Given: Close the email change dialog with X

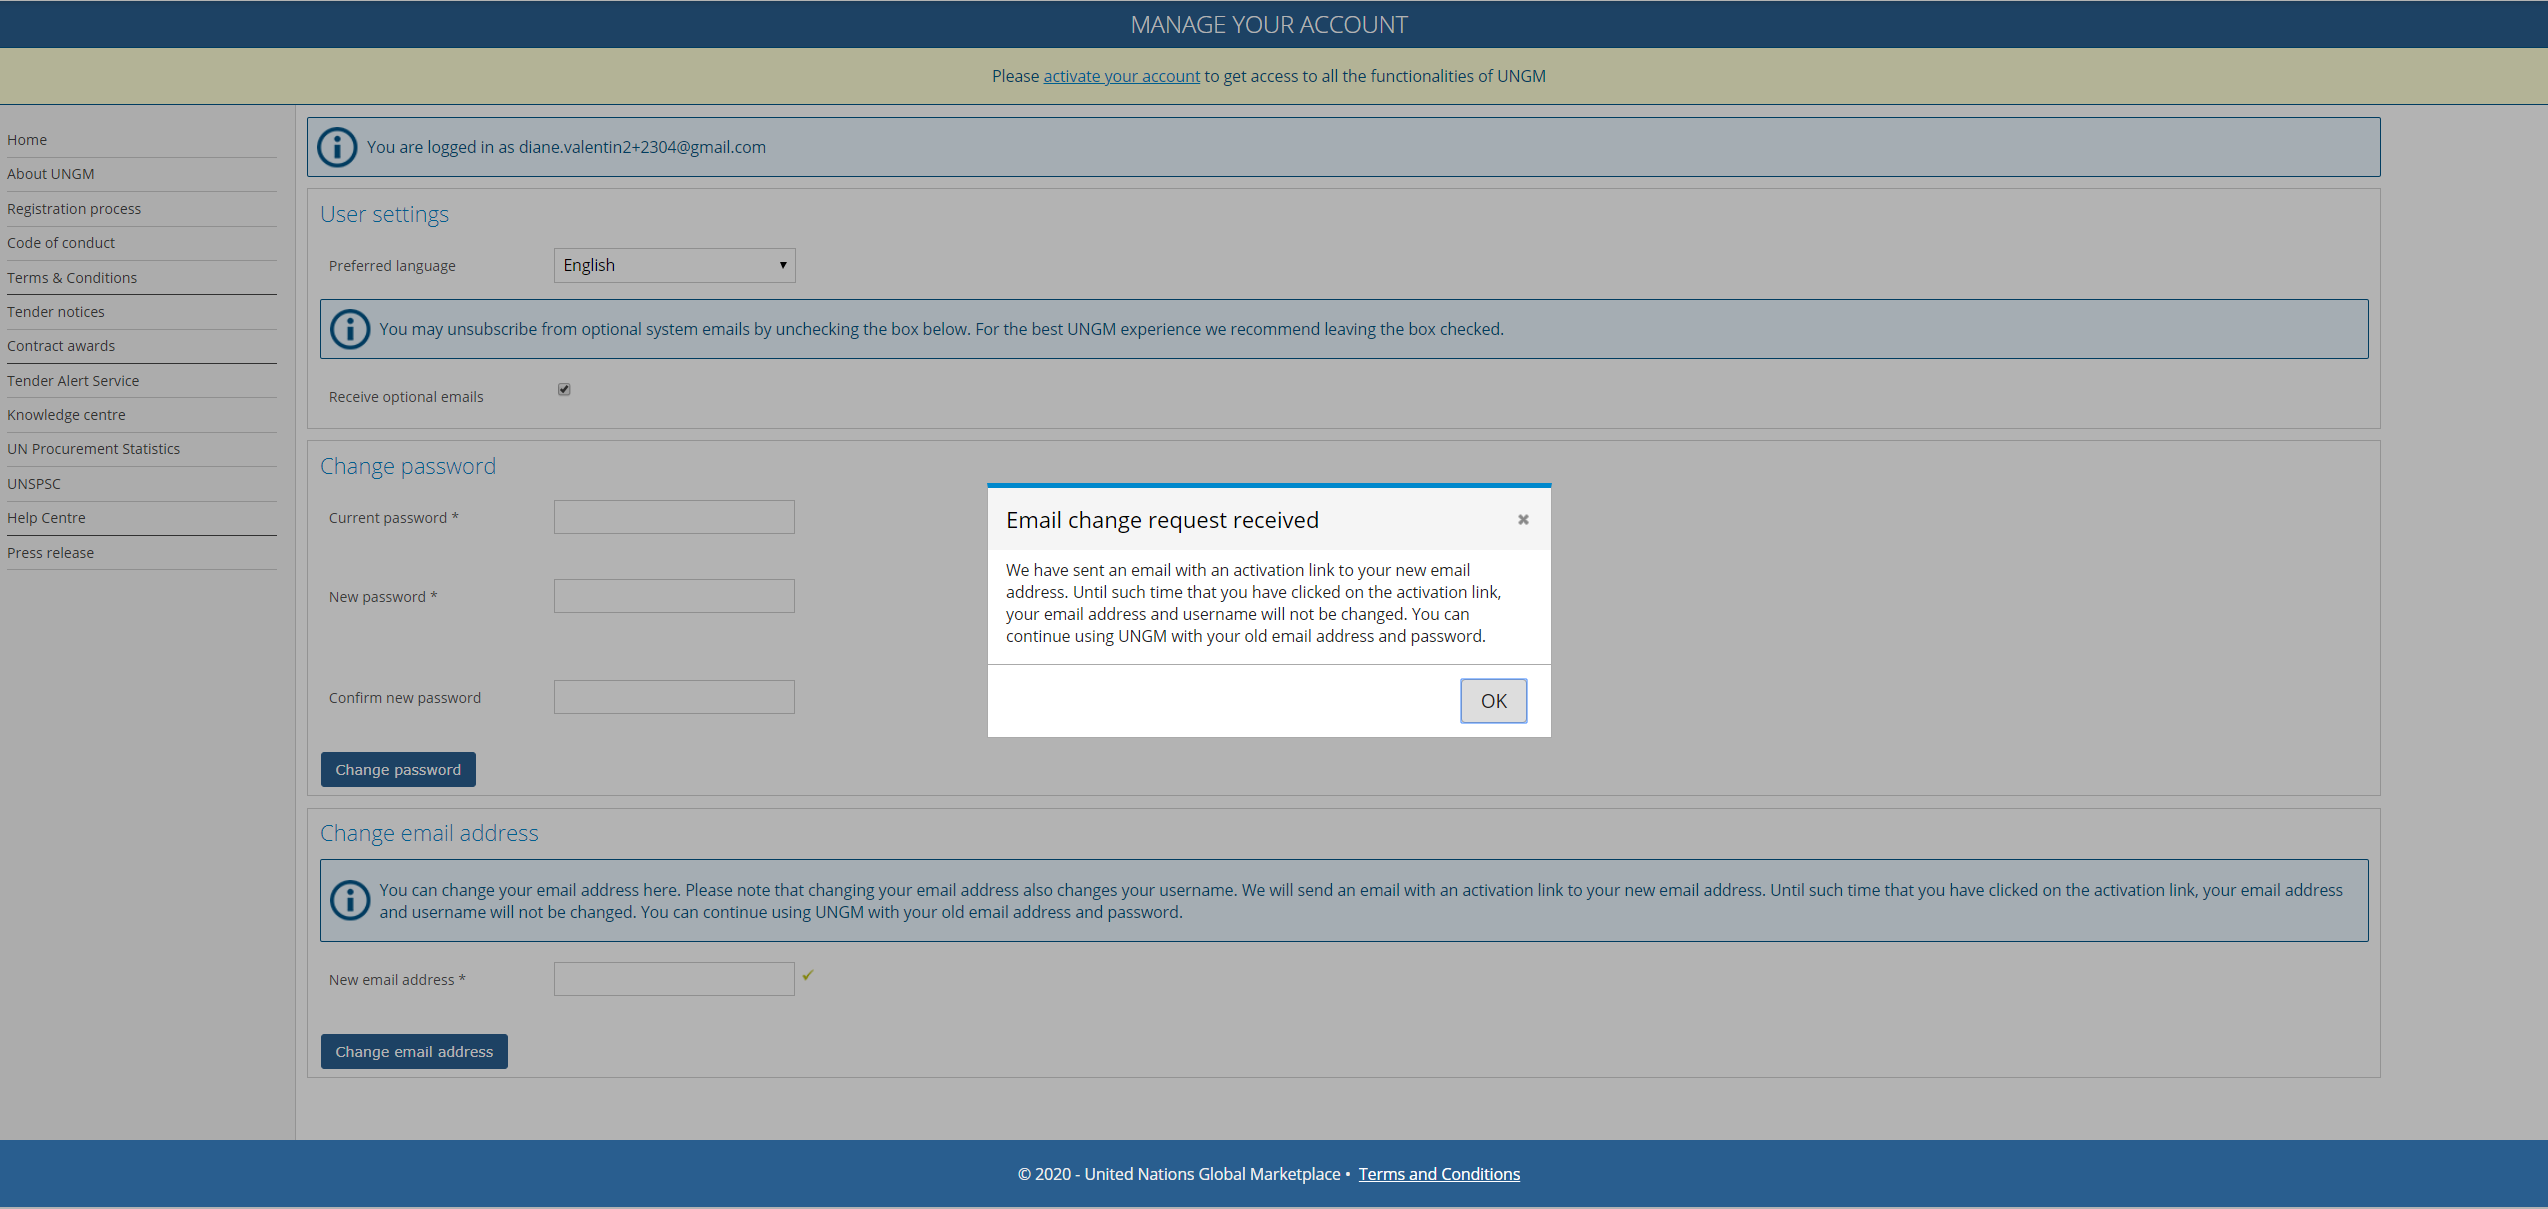Looking at the screenshot, I should tap(1523, 519).
